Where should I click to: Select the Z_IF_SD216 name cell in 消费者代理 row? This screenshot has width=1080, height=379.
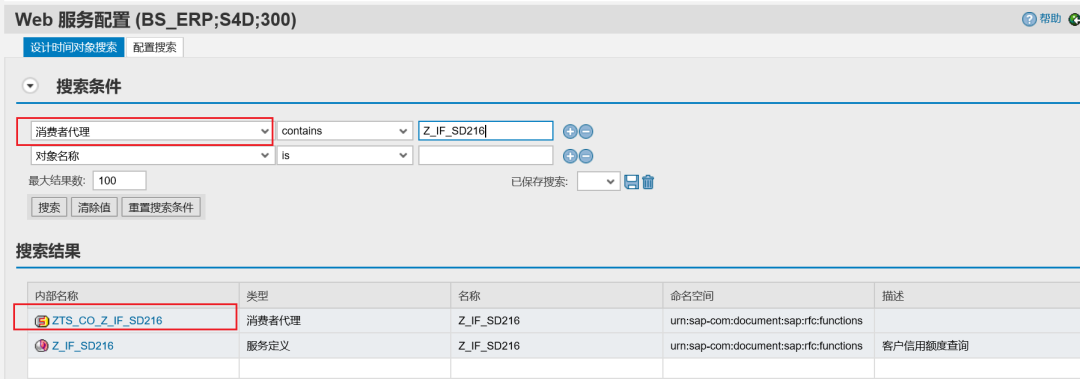click(x=557, y=320)
